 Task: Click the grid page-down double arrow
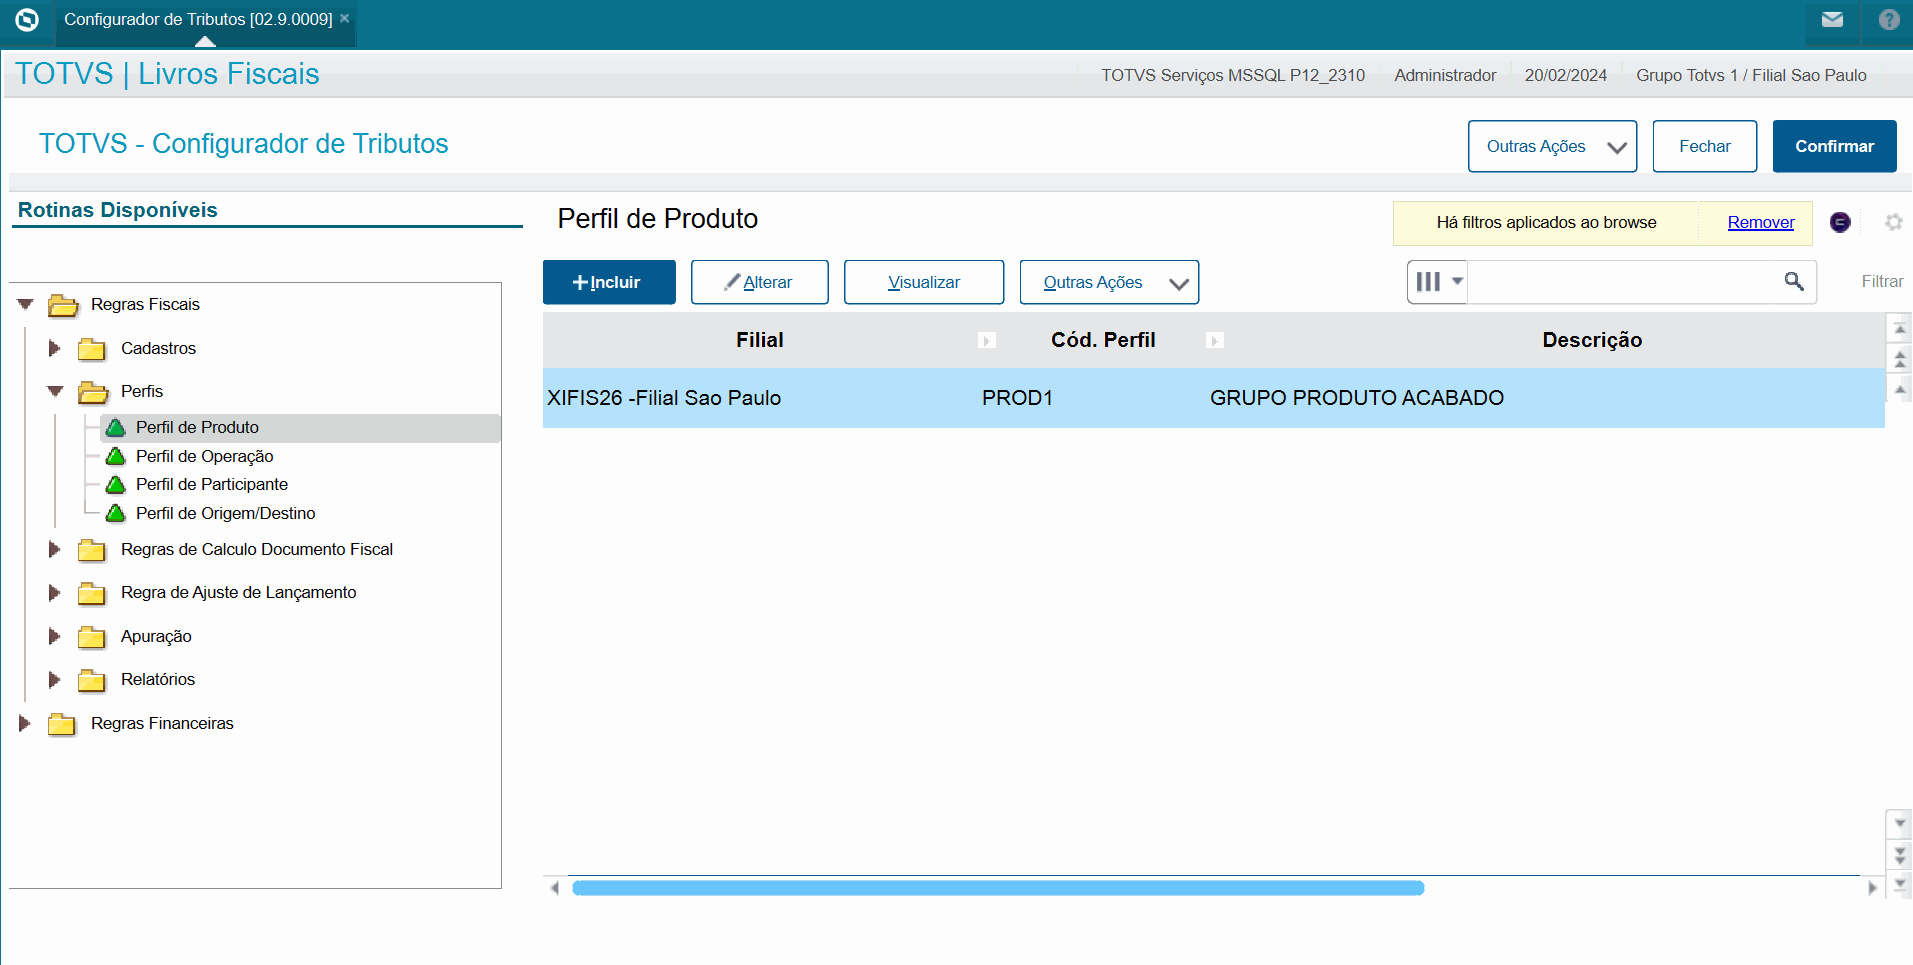click(1900, 854)
